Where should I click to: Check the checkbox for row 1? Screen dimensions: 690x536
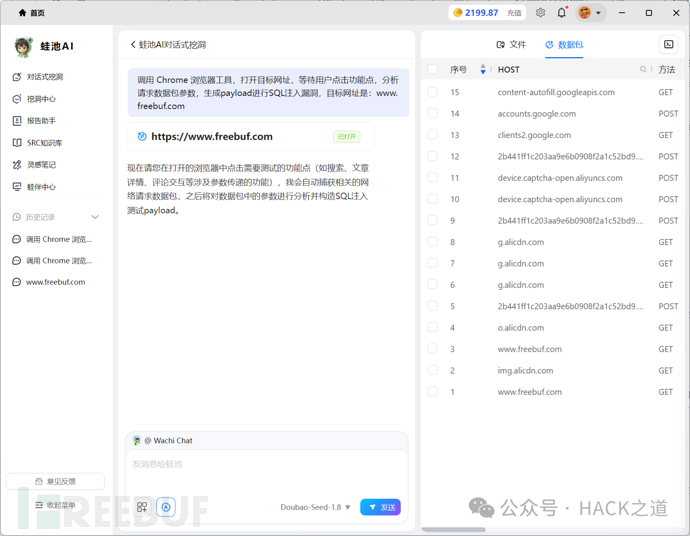point(433,392)
